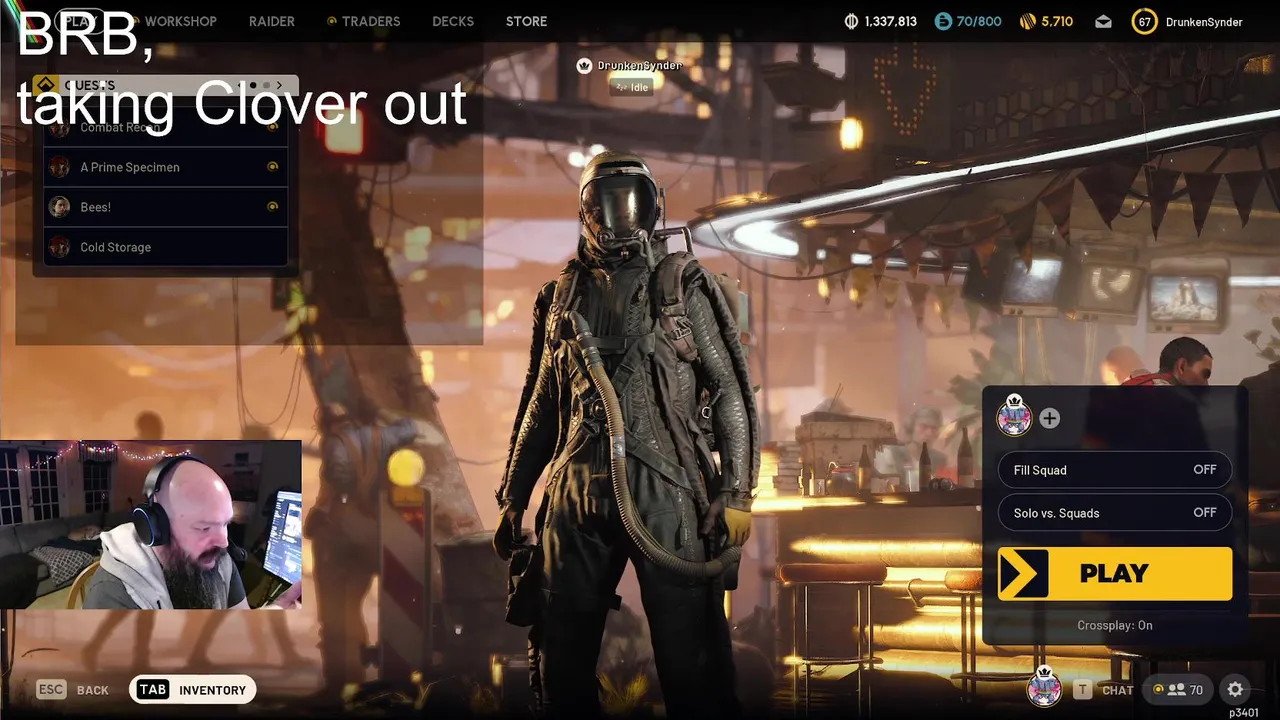Open Inventory with the TAB button
The image size is (1280, 720).
point(193,689)
